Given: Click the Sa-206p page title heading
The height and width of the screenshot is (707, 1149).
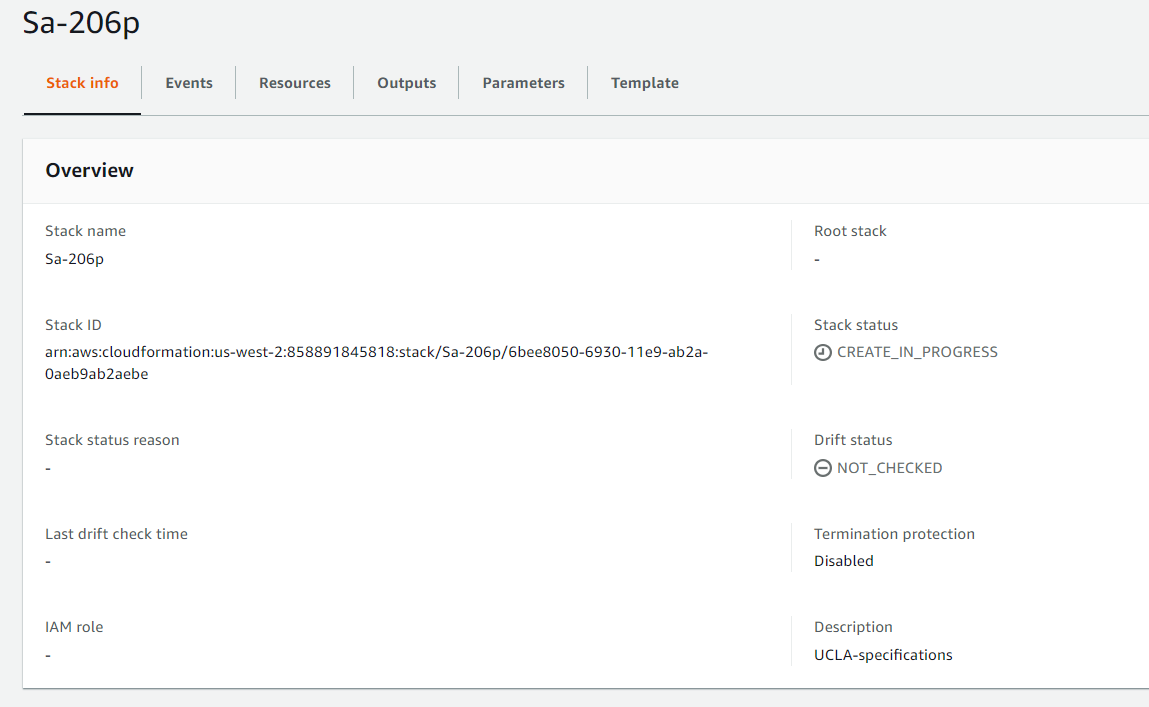Looking at the screenshot, I should [x=82, y=24].
